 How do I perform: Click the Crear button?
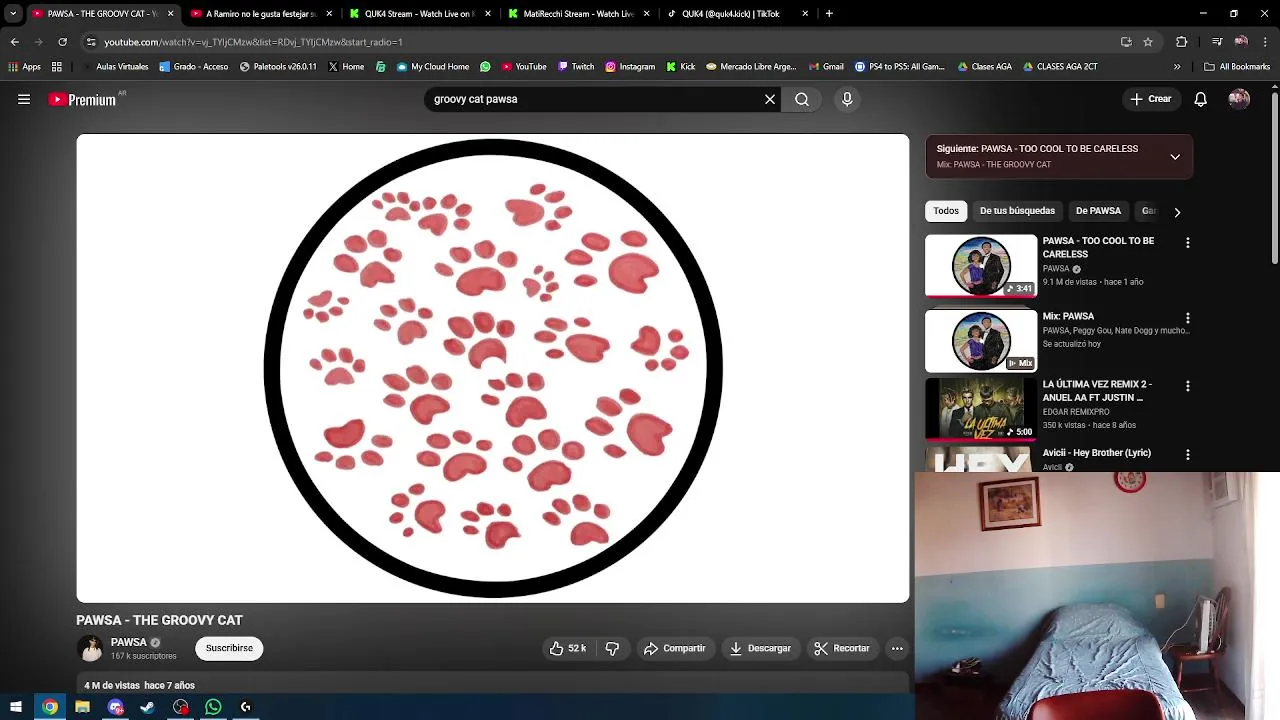pyautogui.click(x=1150, y=99)
